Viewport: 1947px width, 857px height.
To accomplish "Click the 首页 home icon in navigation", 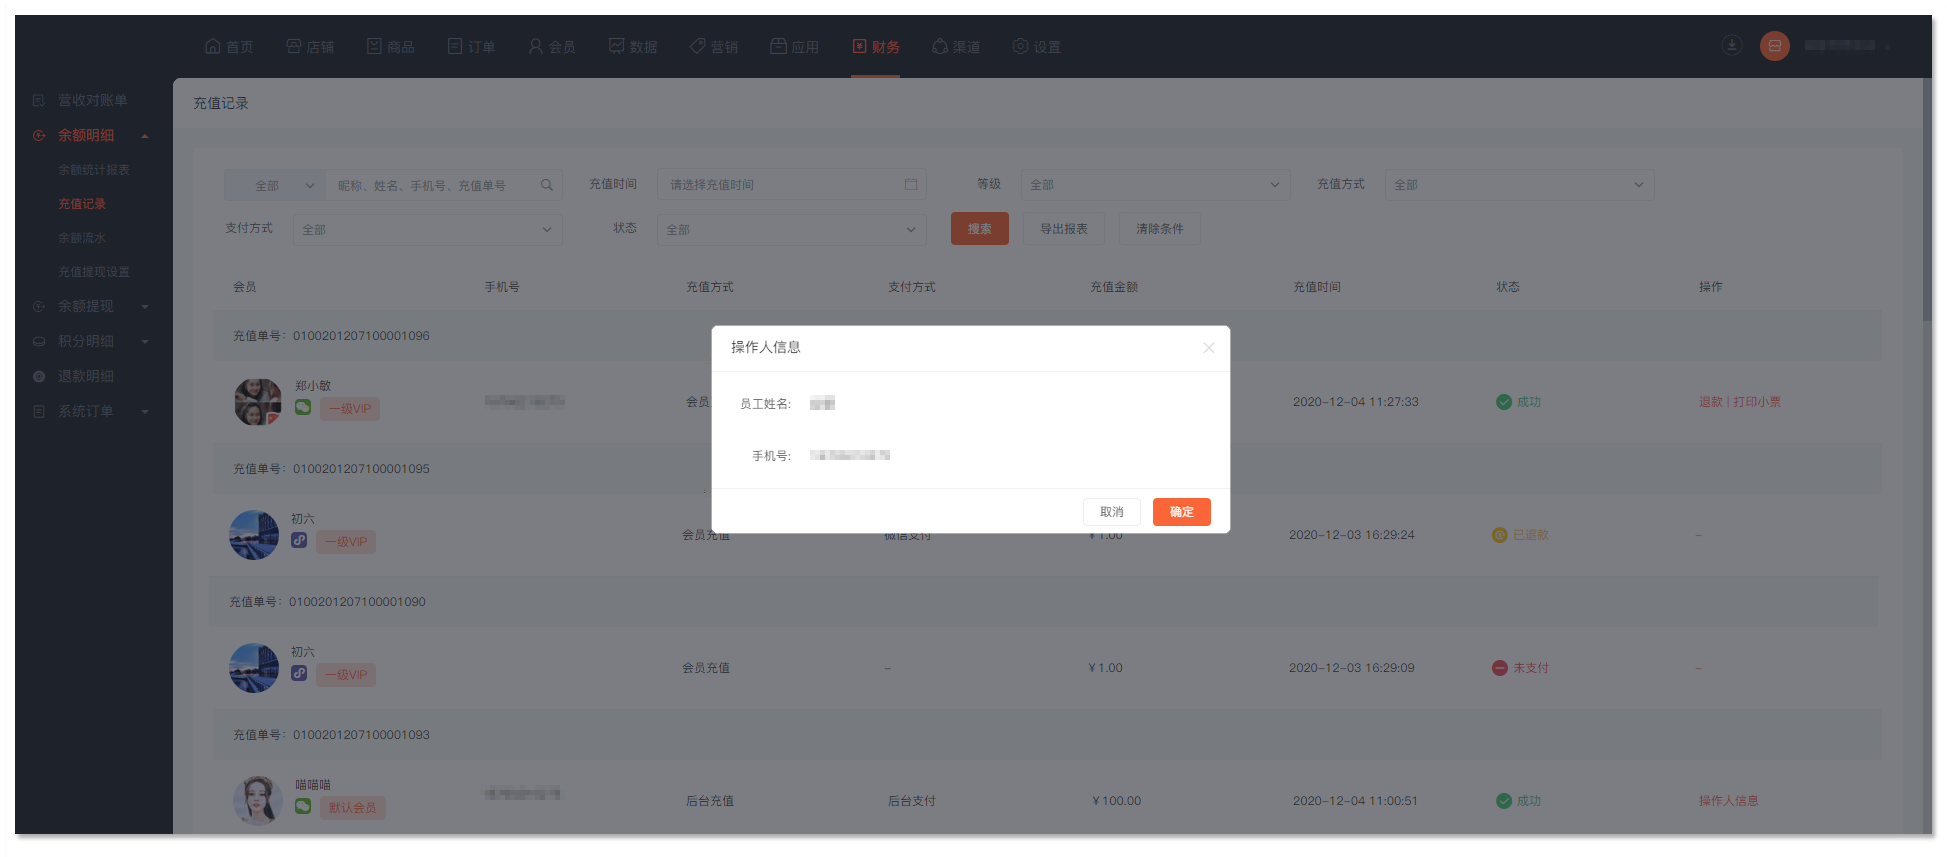I will click(212, 46).
